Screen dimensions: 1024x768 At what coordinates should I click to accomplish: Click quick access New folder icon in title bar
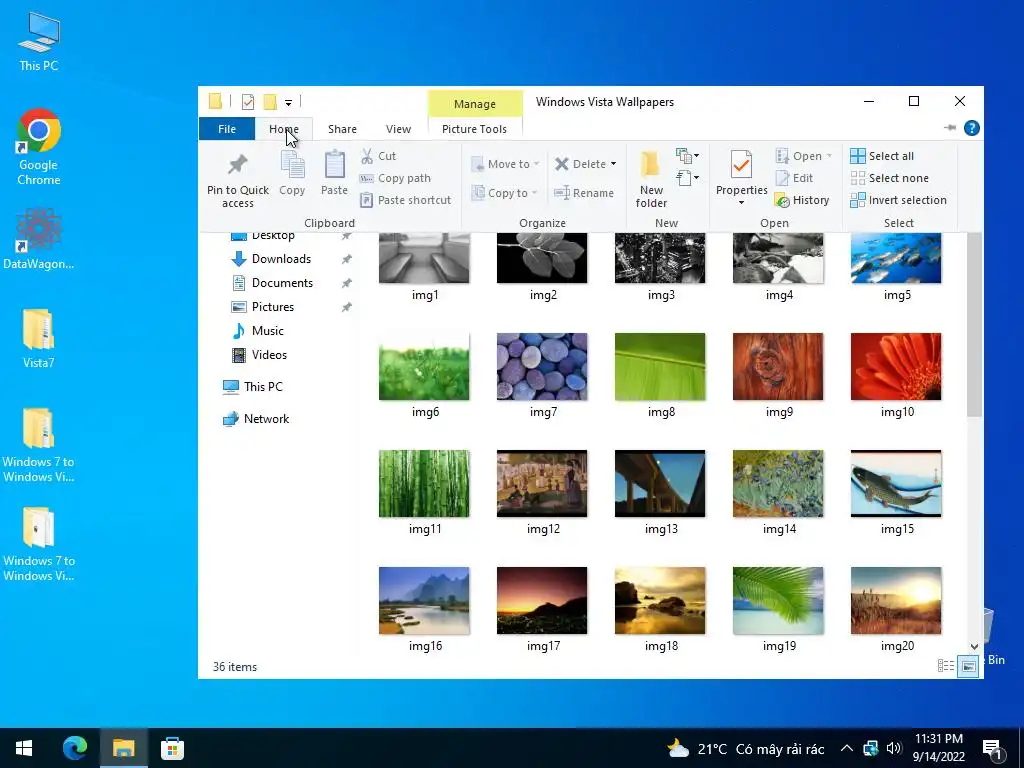(x=270, y=102)
